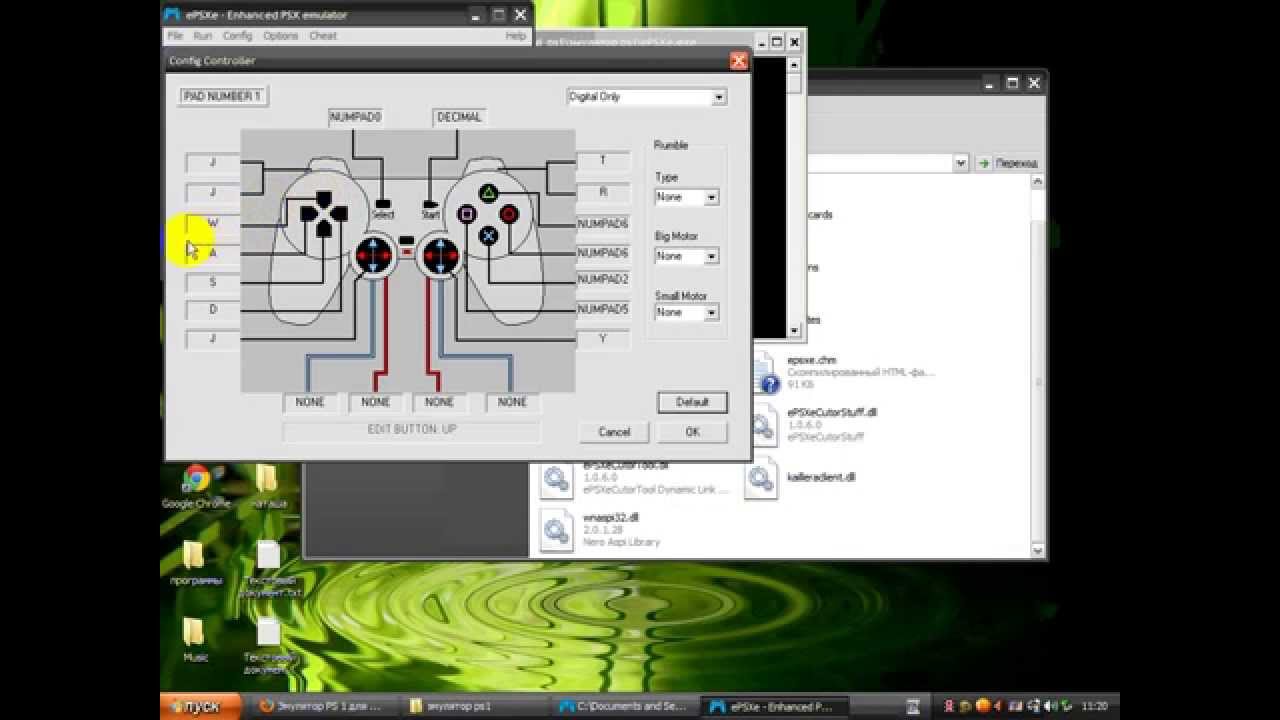Click the ePSXe logo icon in the title bar
This screenshot has height=720, width=1280.
[173, 15]
